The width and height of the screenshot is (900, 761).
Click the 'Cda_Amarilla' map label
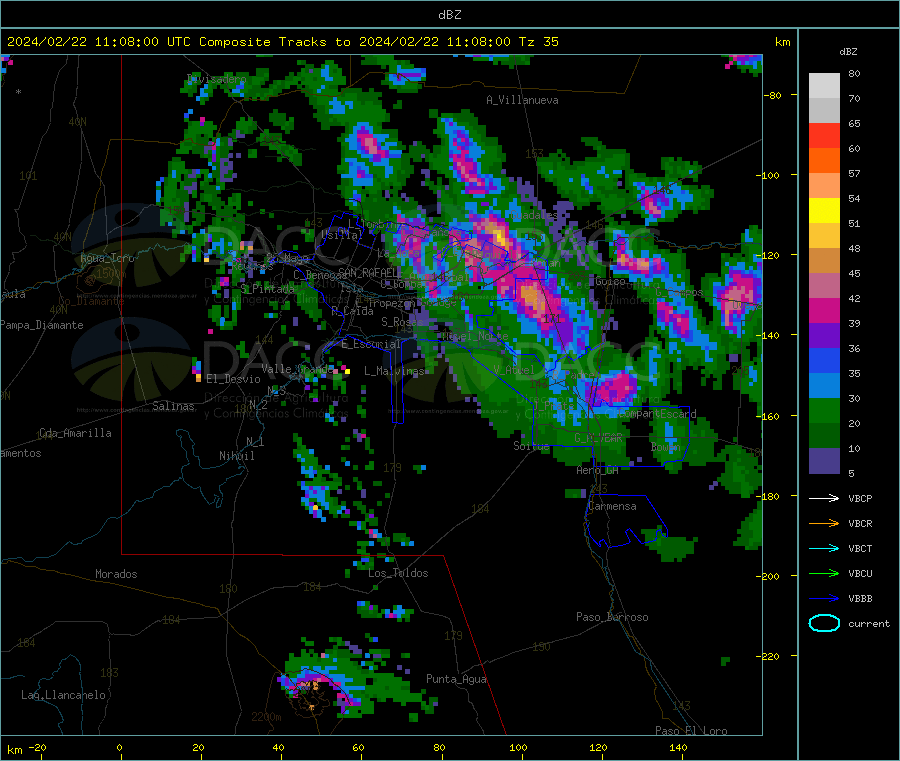75,433
